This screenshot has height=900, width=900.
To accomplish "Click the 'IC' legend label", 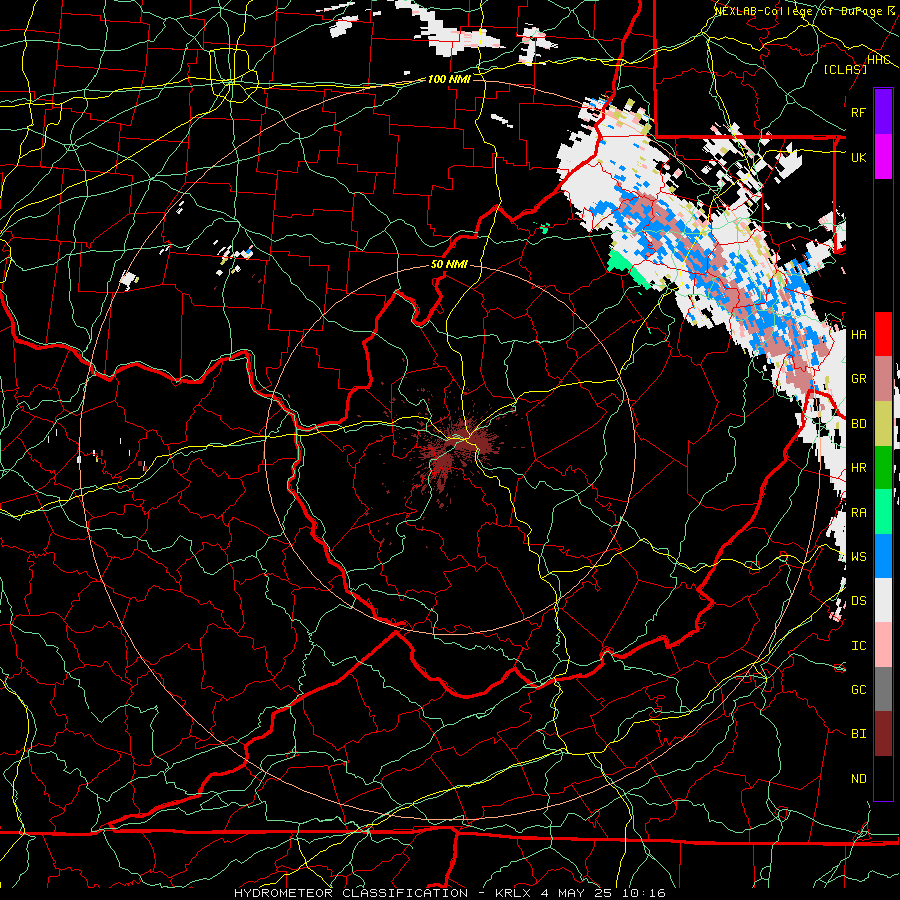I will pos(859,646).
